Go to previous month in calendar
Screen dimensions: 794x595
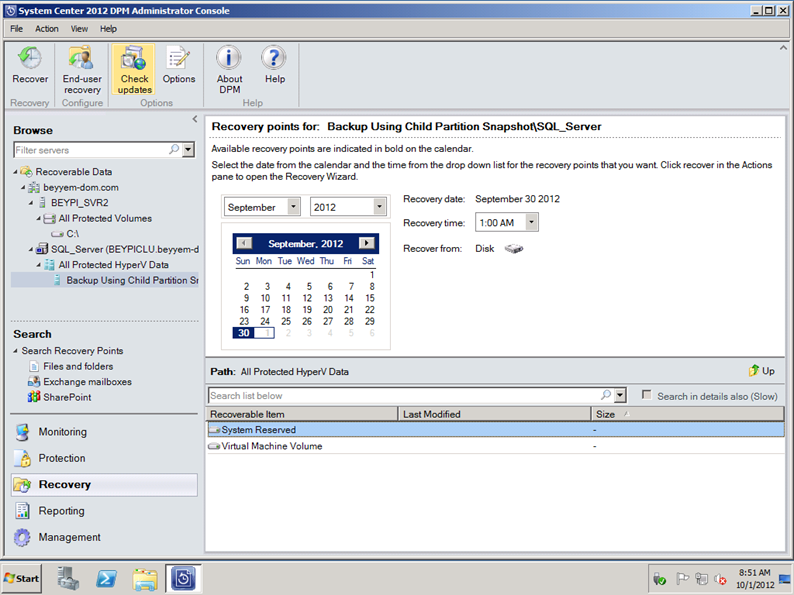coord(244,243)
